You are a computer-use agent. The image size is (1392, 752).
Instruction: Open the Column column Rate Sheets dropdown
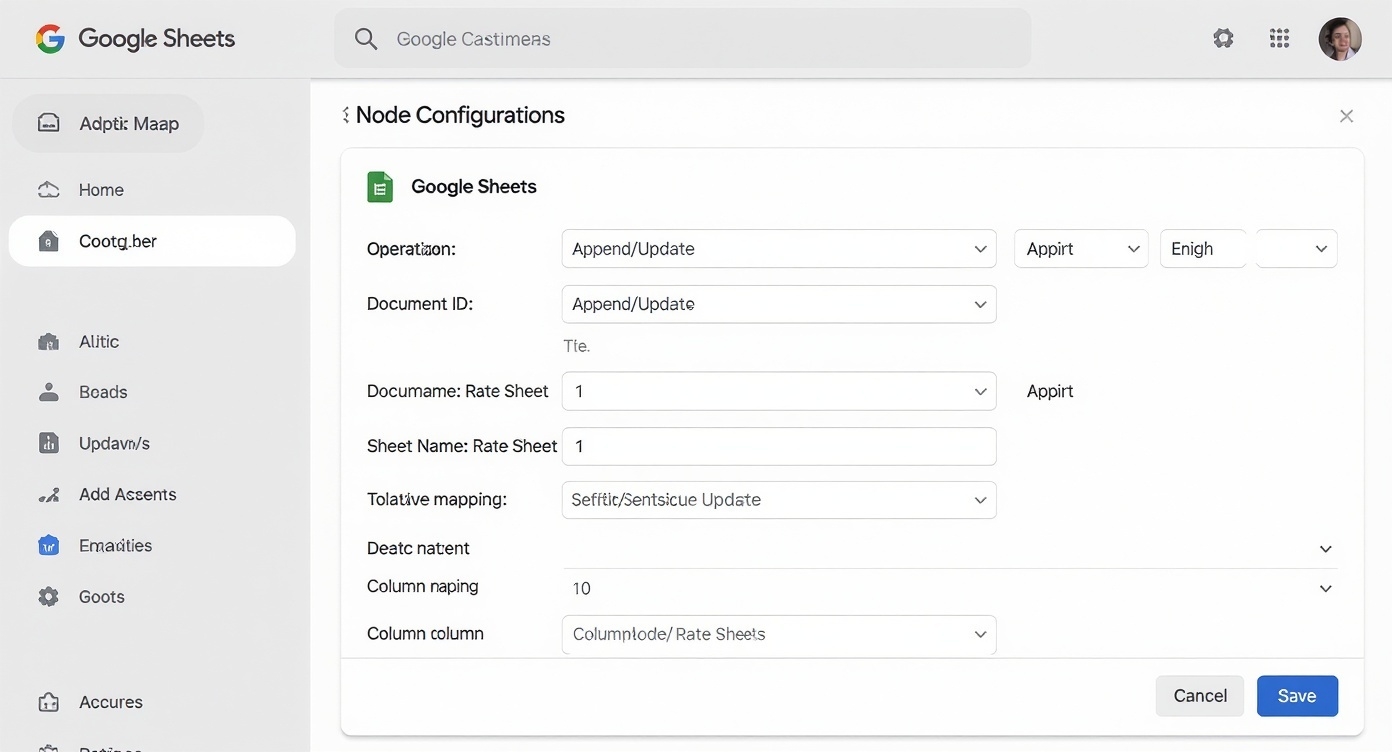click(x=778, y=635)
